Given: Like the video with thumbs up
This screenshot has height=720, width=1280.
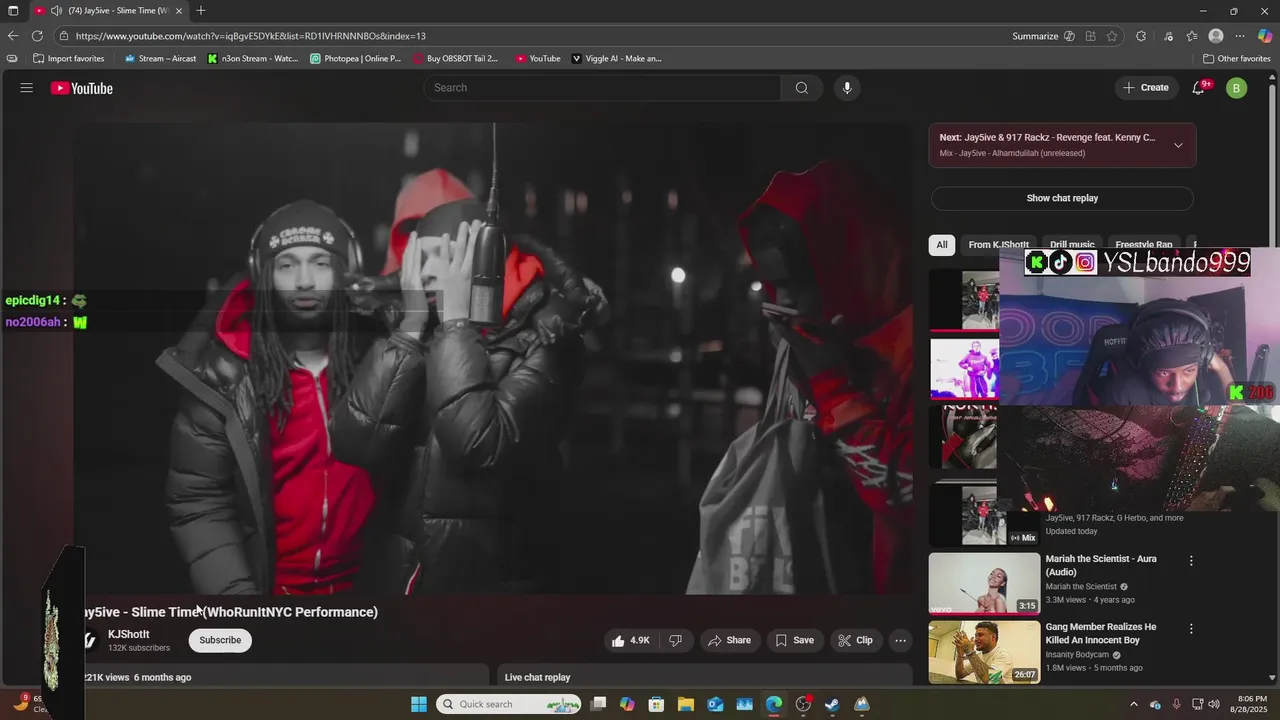Looking at the screenshot, I should coord(630,640).
